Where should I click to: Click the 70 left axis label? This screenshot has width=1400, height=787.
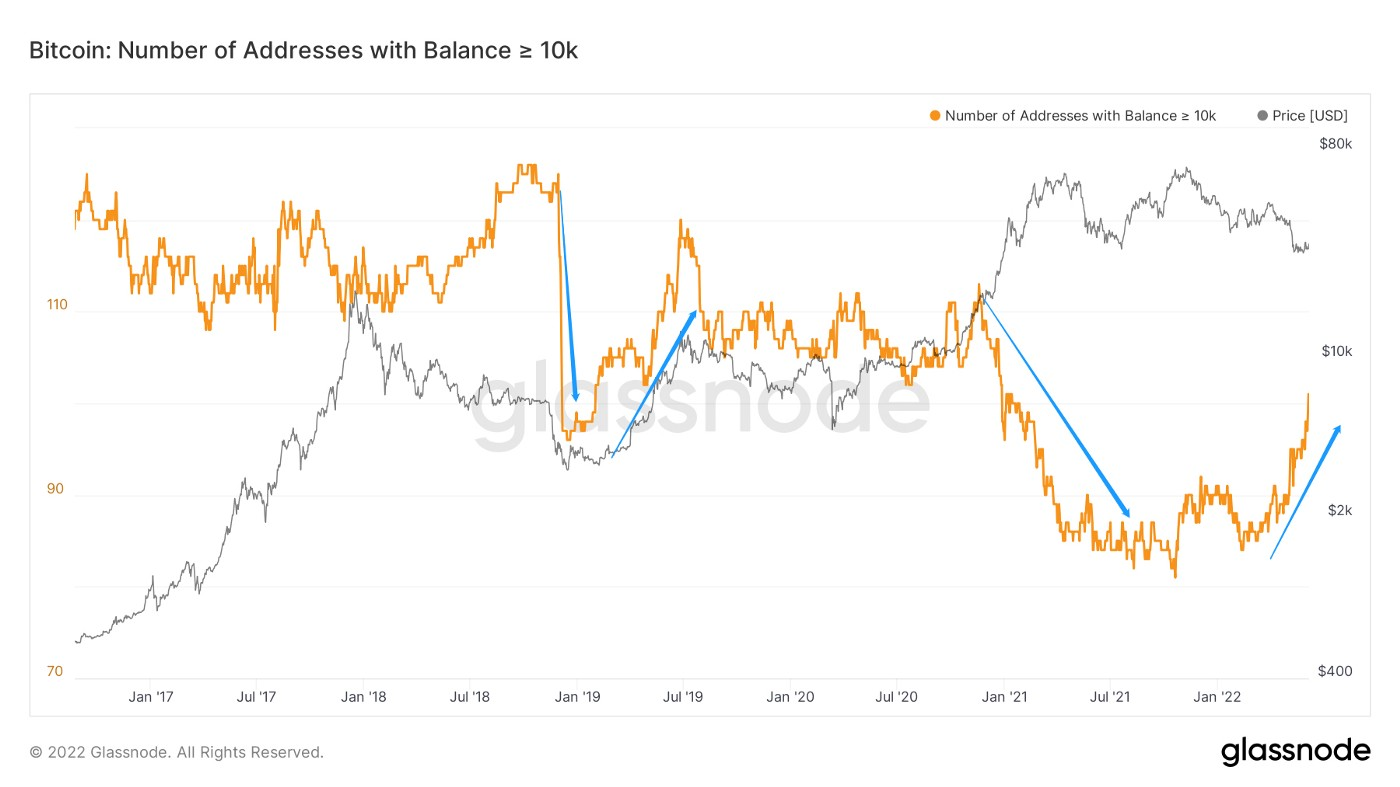pos(54,671)
